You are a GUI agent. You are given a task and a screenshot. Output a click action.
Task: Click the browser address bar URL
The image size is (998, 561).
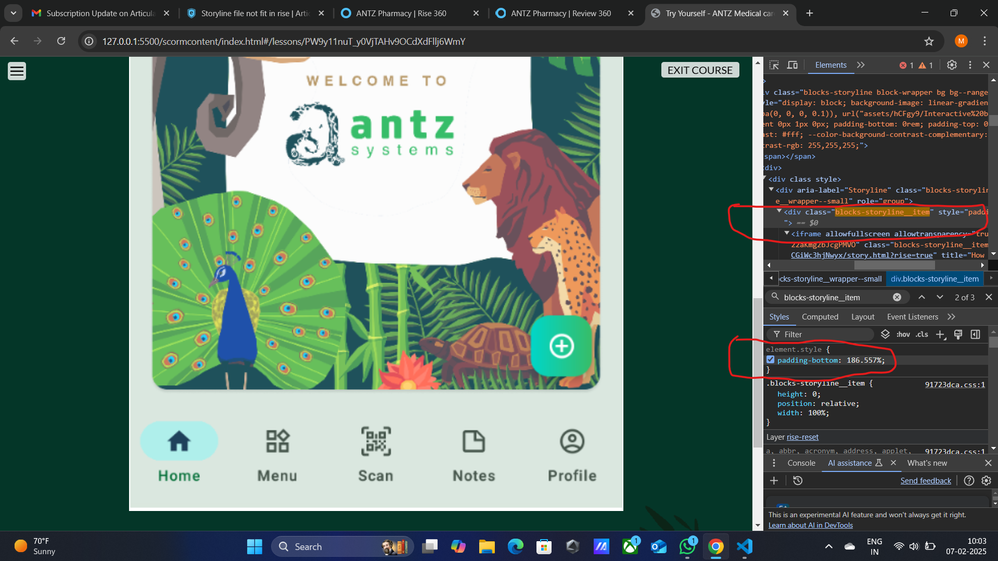pyautogui.click(x=284, y=41)
